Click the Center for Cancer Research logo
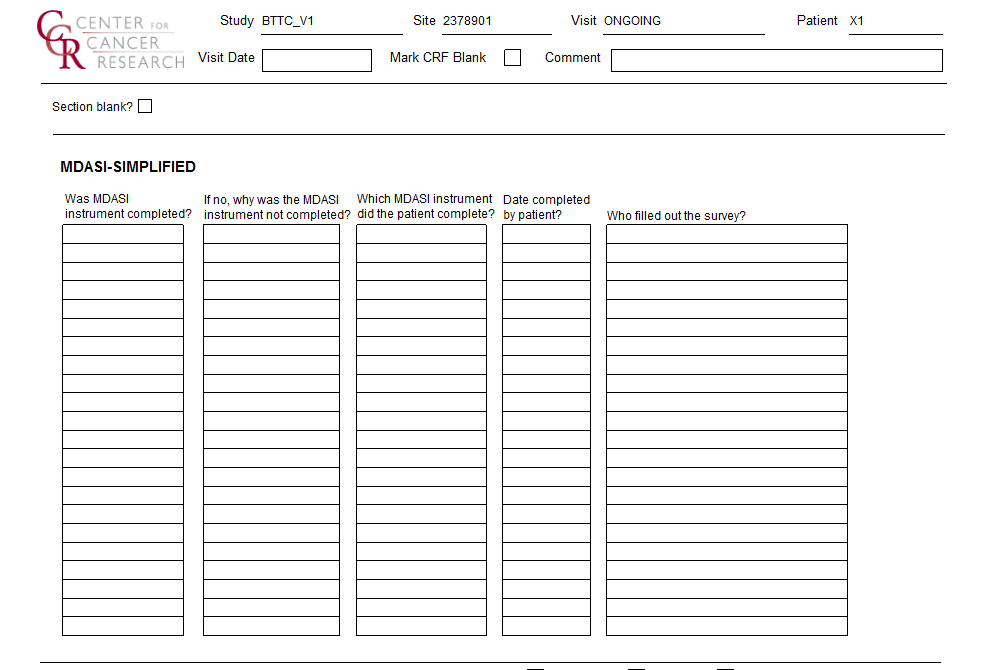This screenshot has height=670, width=992. coord(110,41)
